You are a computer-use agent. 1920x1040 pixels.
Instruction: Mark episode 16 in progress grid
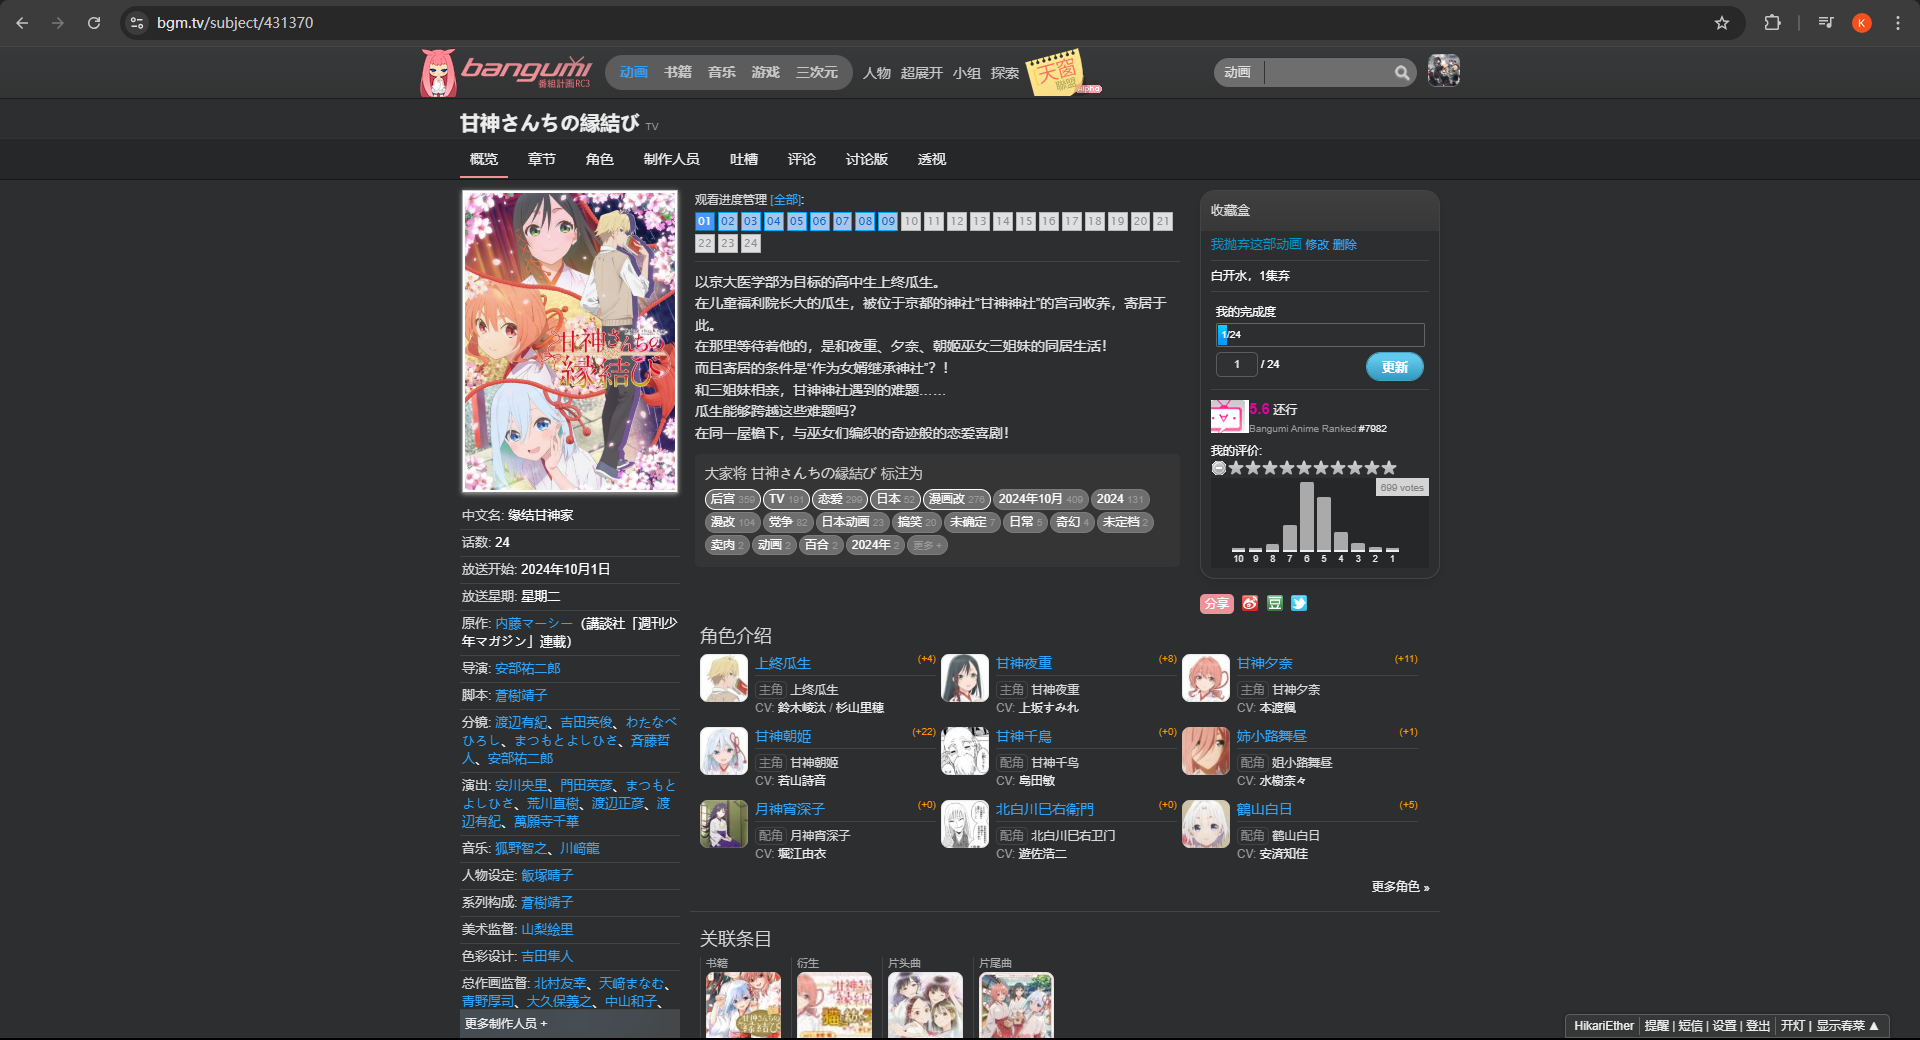coord(1049,222)
